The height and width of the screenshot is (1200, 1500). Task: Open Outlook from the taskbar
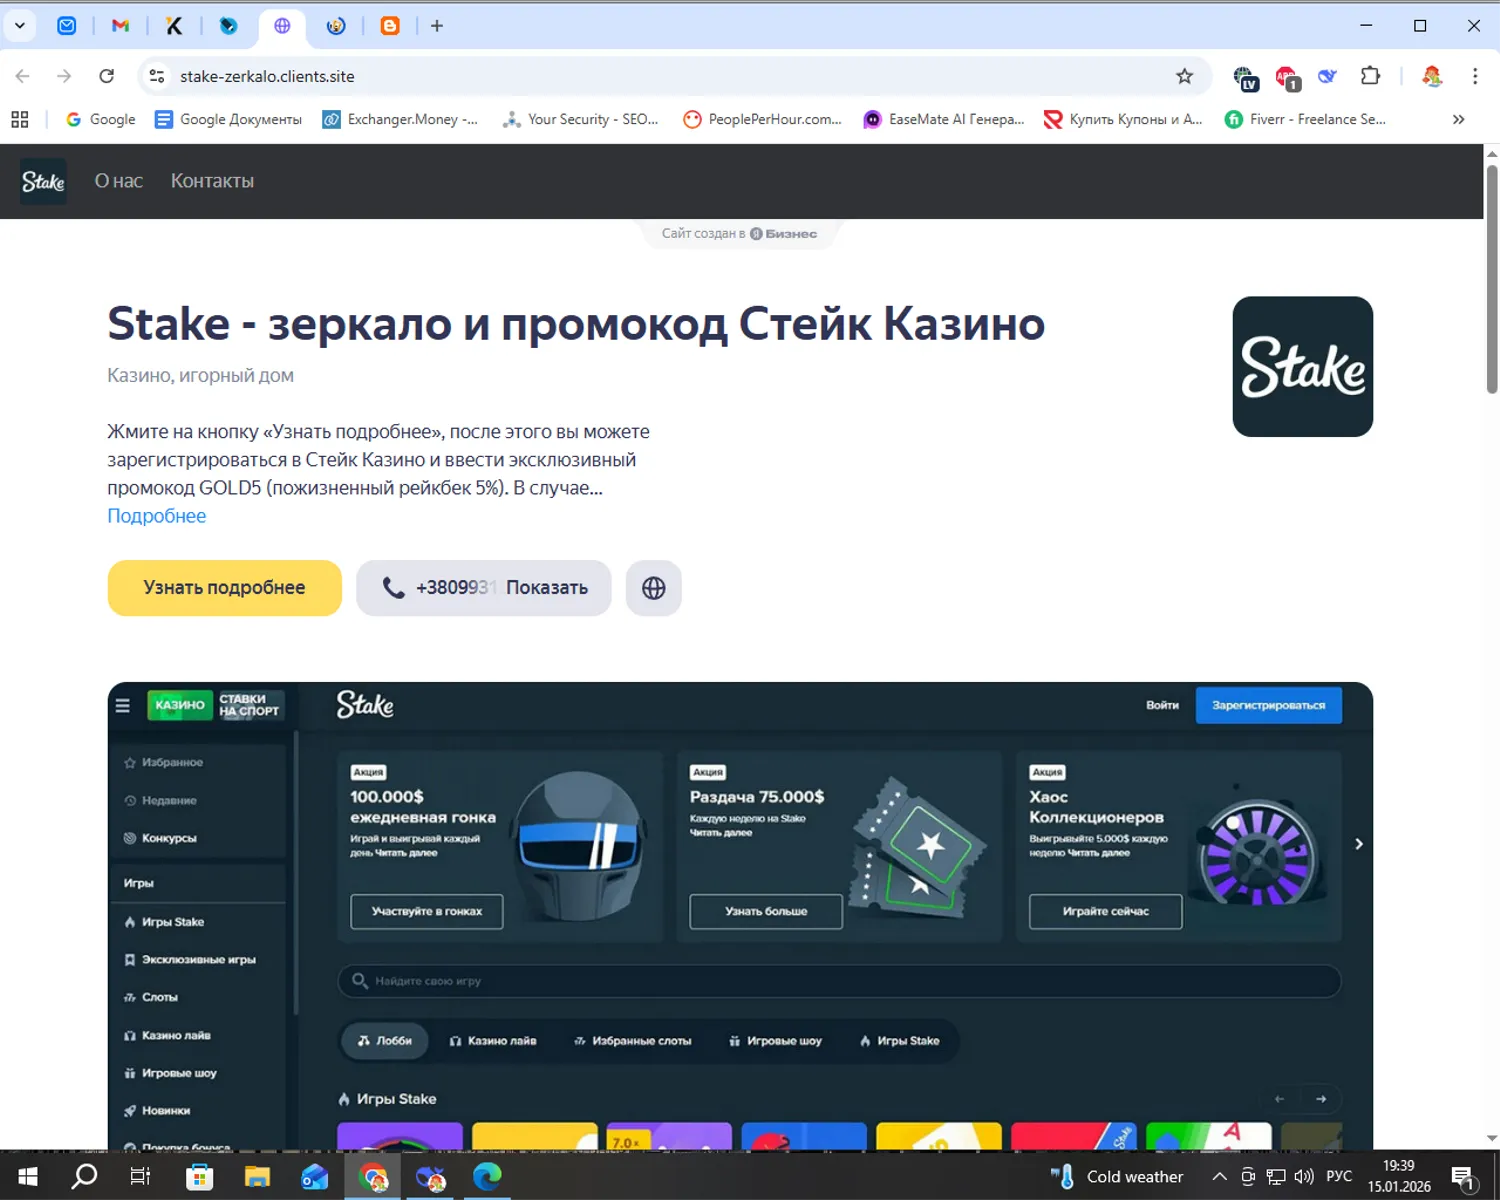tap(315, 1177)
